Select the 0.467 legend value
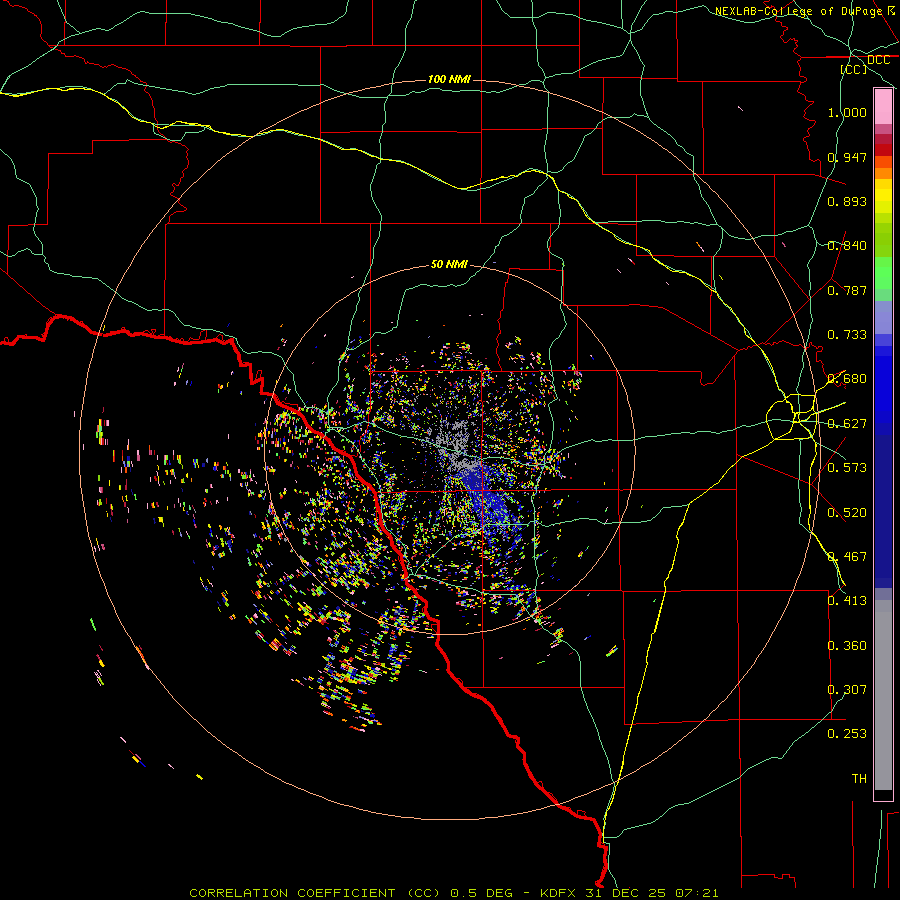Viewport: 900px width, 900px height. pyautogui.click(x=847, y=557)
